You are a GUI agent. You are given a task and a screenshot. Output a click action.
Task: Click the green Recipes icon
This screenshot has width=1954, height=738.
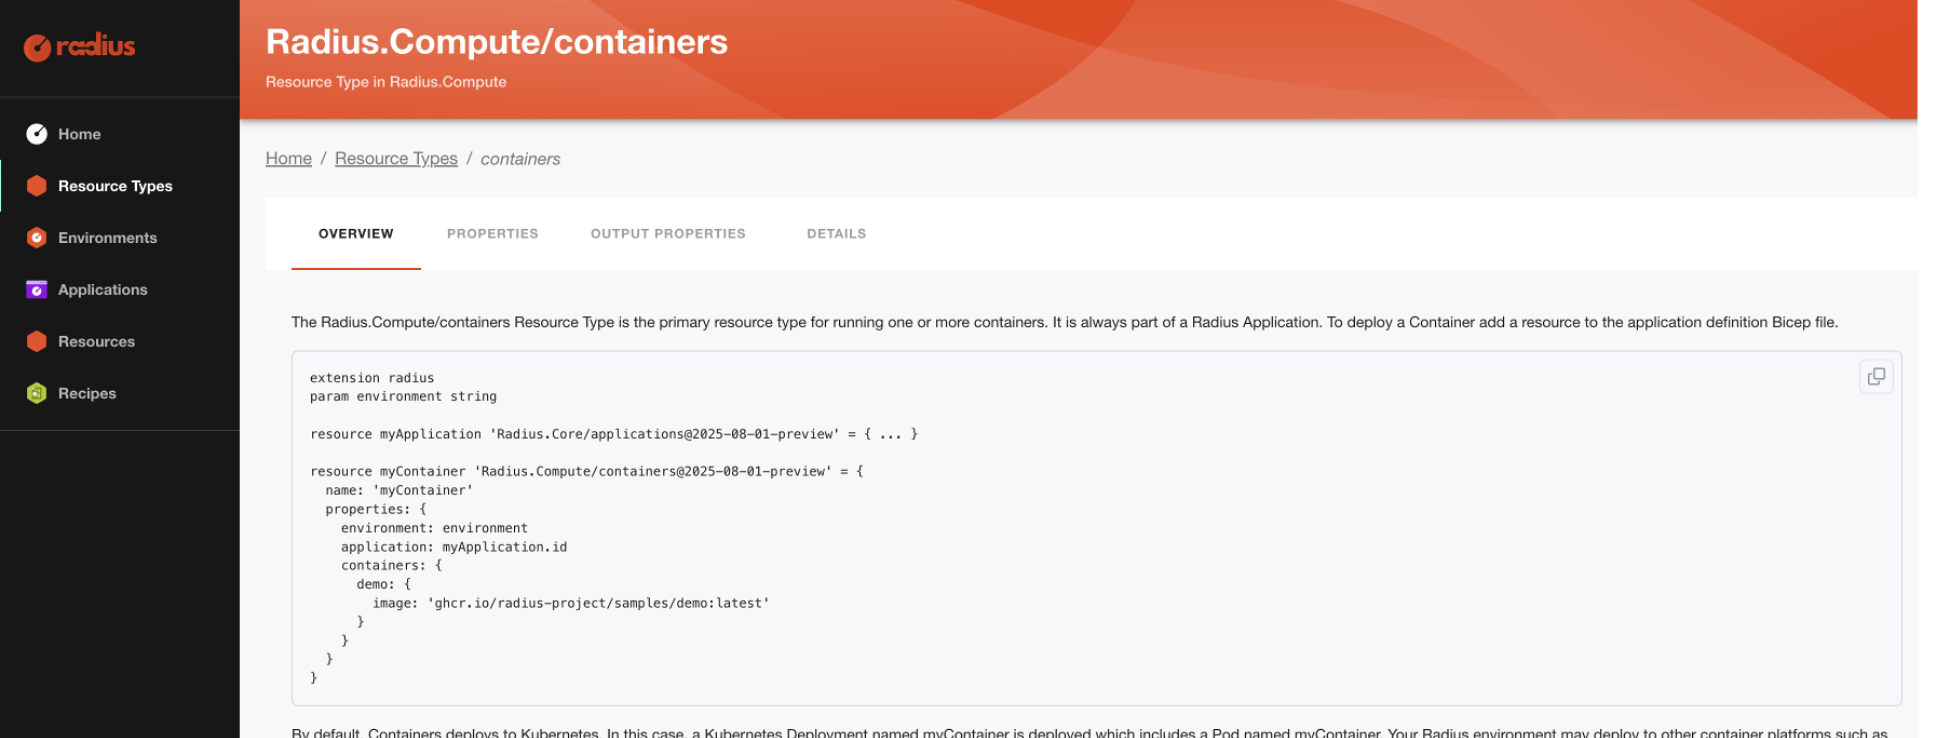[x=37, y=394]
